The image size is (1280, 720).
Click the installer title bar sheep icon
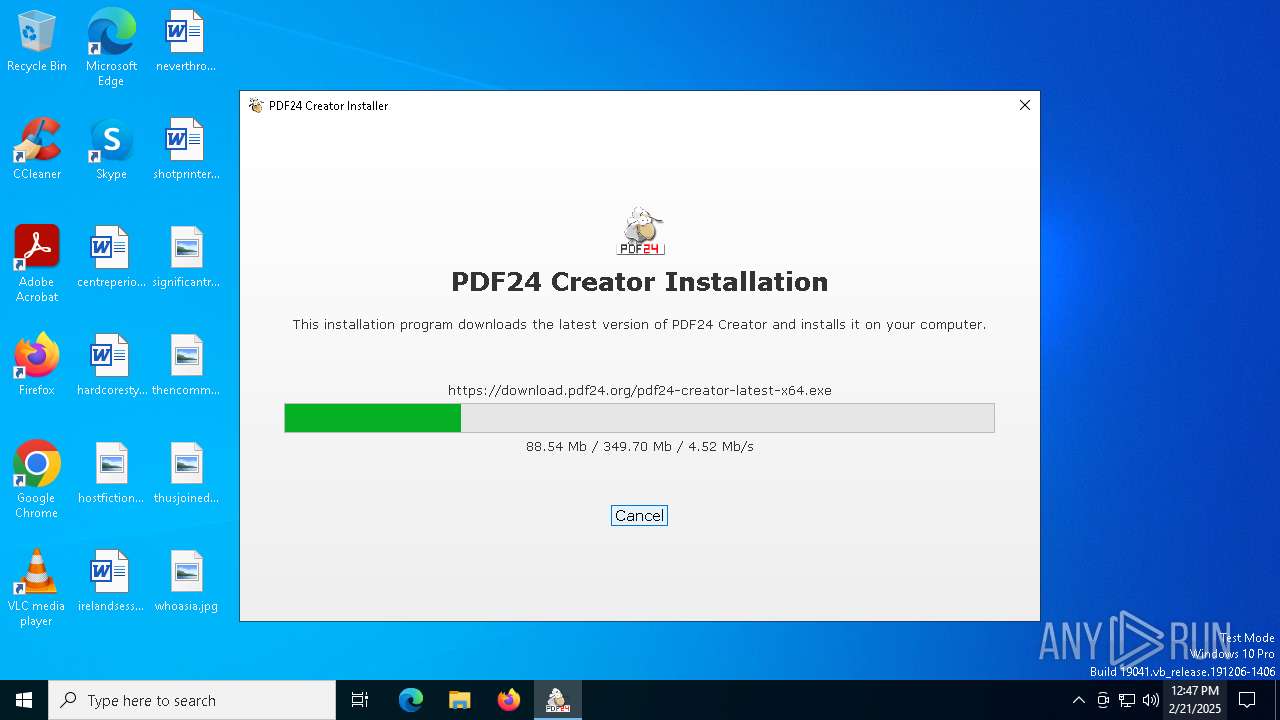tap(256, 105)
